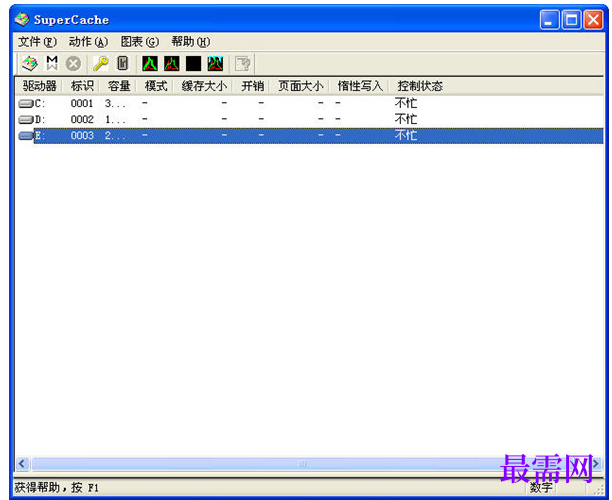
Task: Click the grayed-out X stop icon
Action: 73,64
